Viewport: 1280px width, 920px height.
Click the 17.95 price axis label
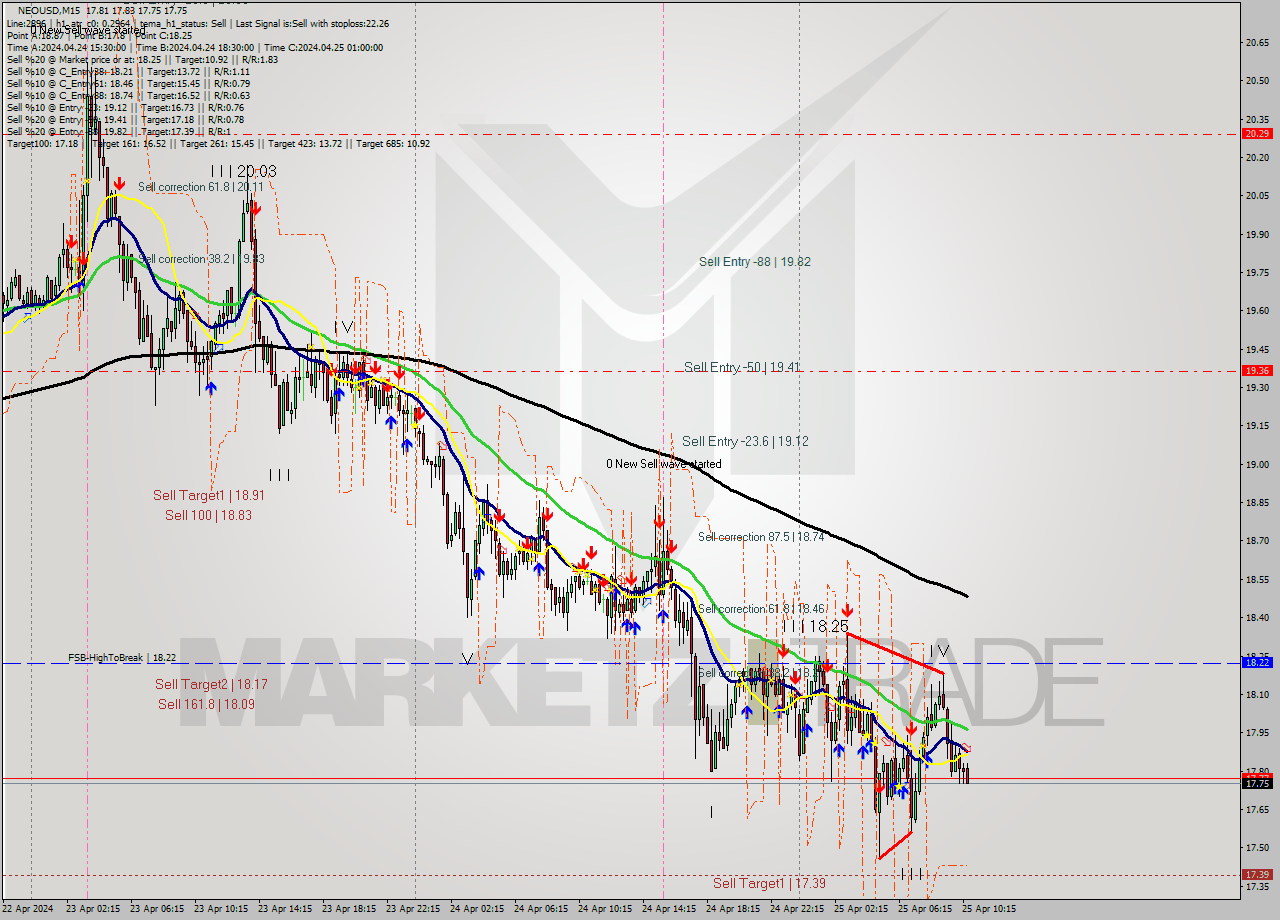coord(1257,733)
